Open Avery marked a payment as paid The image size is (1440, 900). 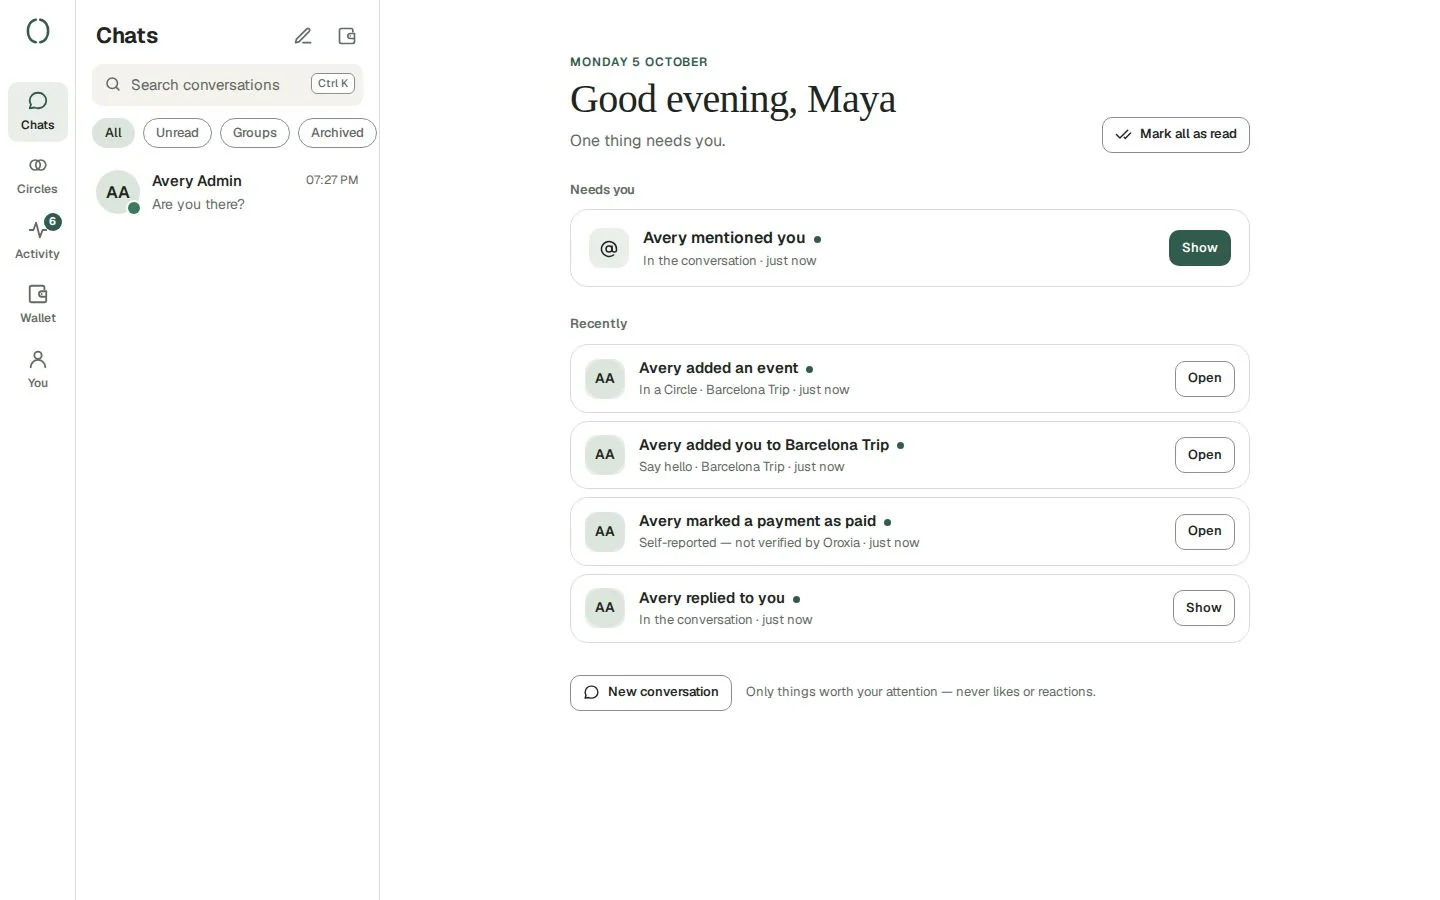coord(1205,532)
